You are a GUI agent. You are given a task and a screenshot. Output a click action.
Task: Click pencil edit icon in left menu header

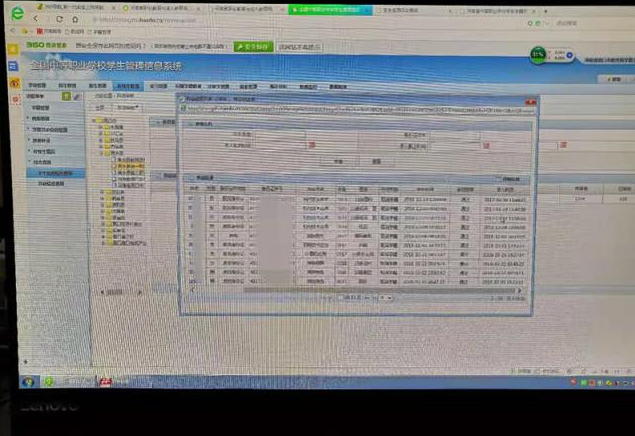pos(77,96)
